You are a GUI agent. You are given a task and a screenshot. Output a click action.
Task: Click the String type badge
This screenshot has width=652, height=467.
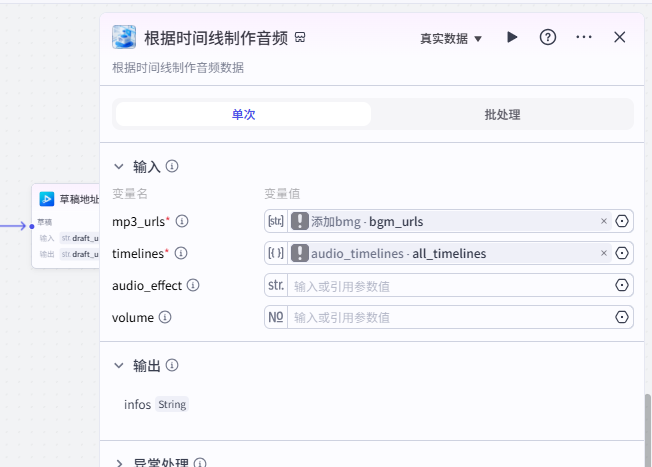pyautogui.click(x=172, y=404)
